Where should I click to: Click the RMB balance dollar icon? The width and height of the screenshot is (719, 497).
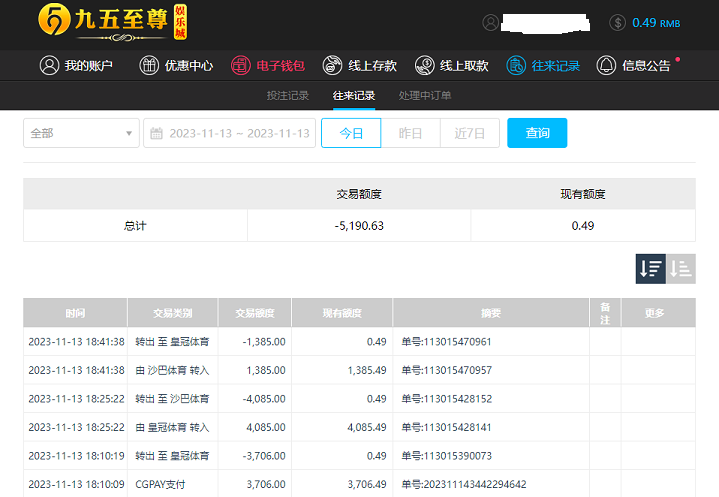click(617, 22)
